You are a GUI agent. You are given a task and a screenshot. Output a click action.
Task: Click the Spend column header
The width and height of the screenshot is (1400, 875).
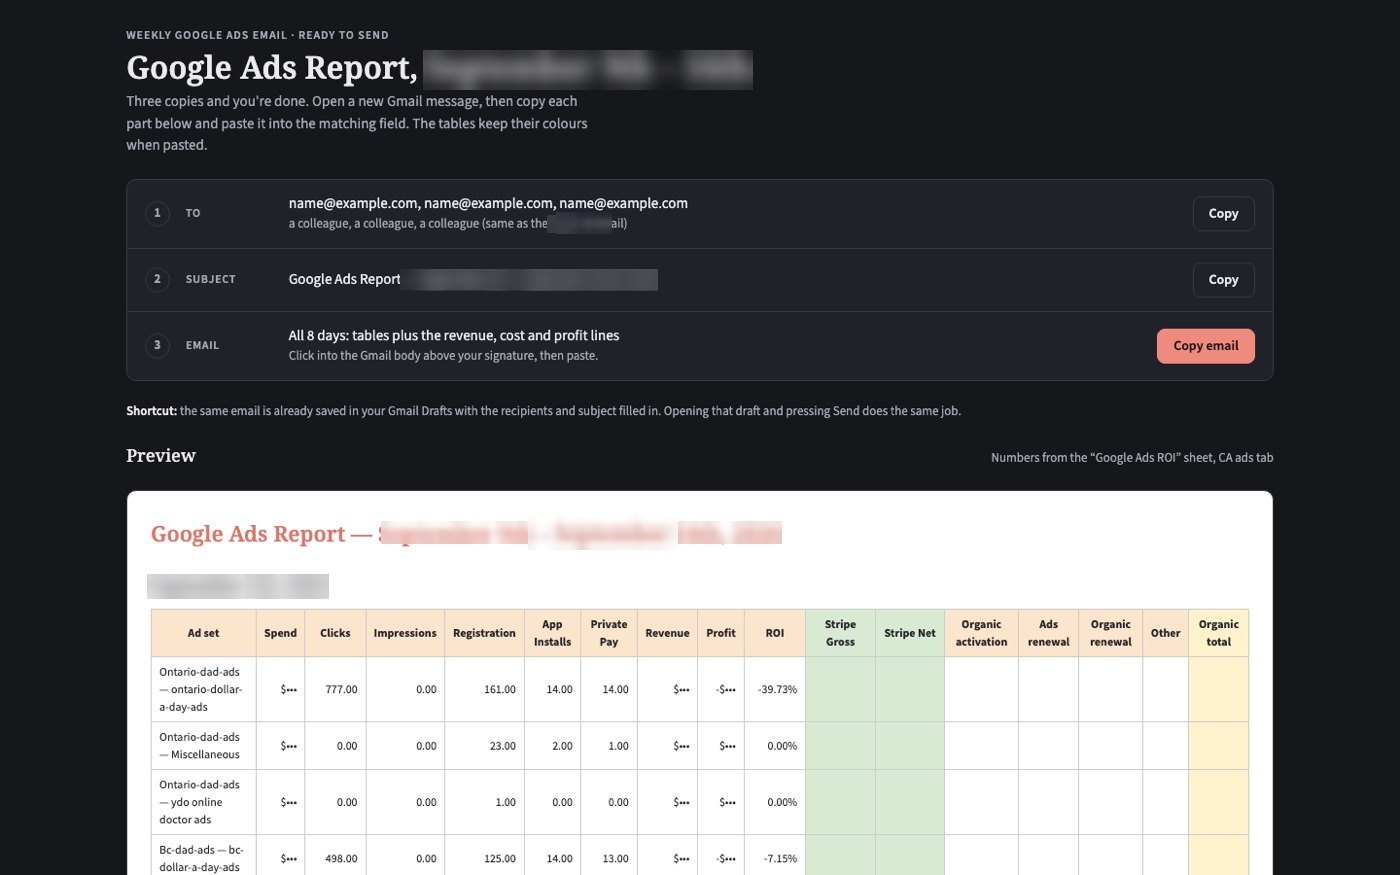tap(280, 633)
